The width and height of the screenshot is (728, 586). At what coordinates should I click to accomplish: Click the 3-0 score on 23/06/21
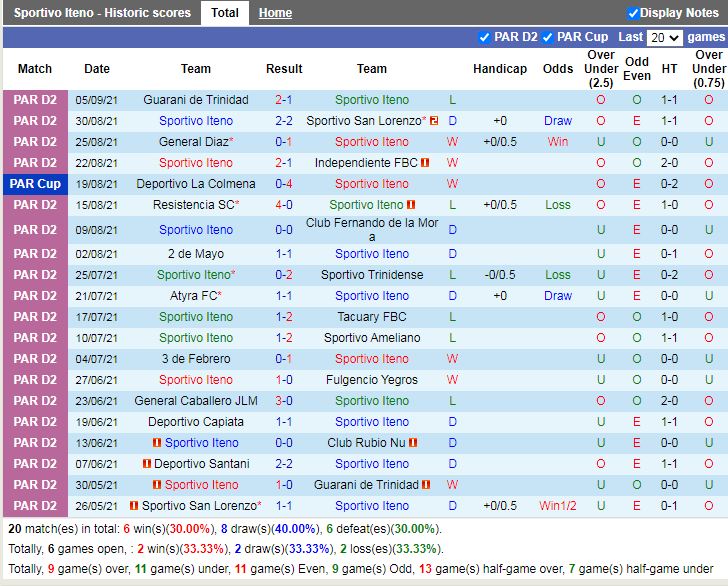click(284, 401)
